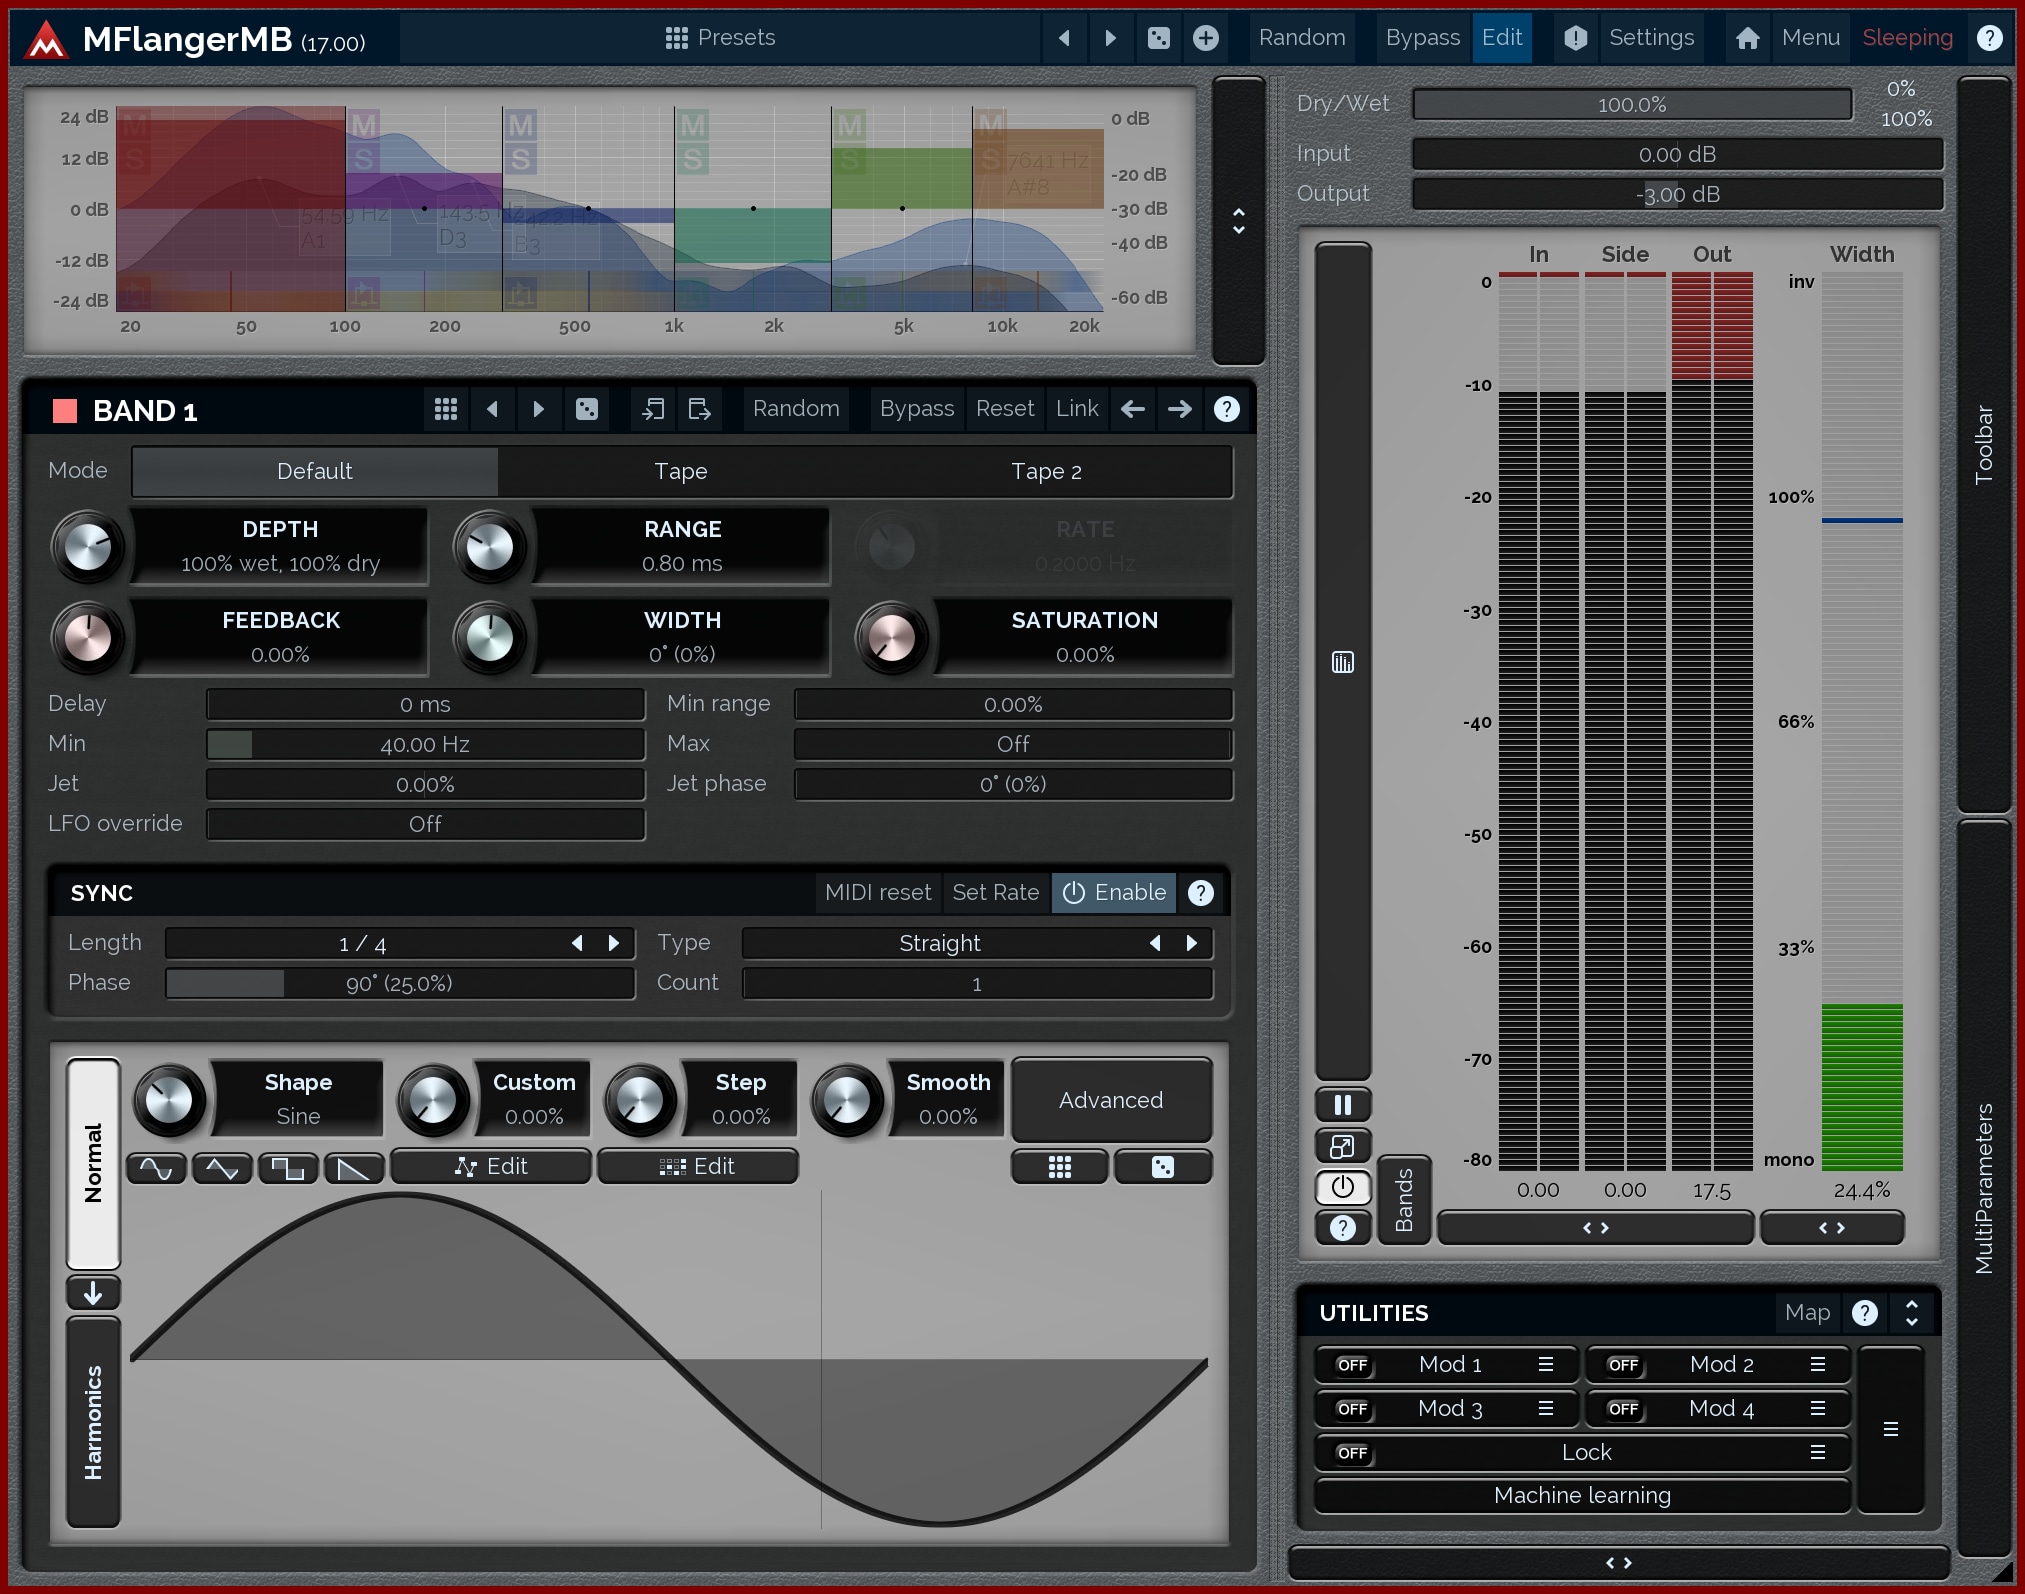Click the presets grid icon in the BAND 1 header
2025x1594 pixels.
click(446, 409)
